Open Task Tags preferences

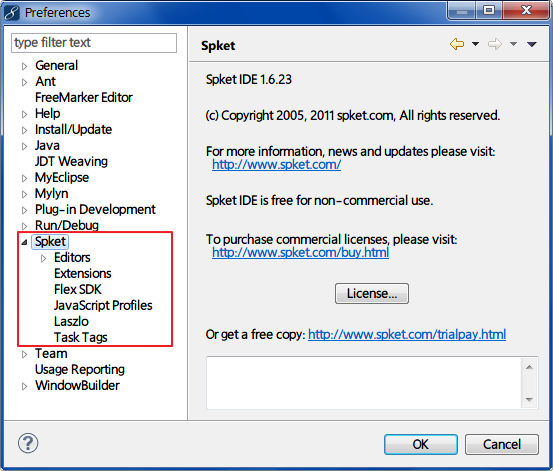pos(80,338)
